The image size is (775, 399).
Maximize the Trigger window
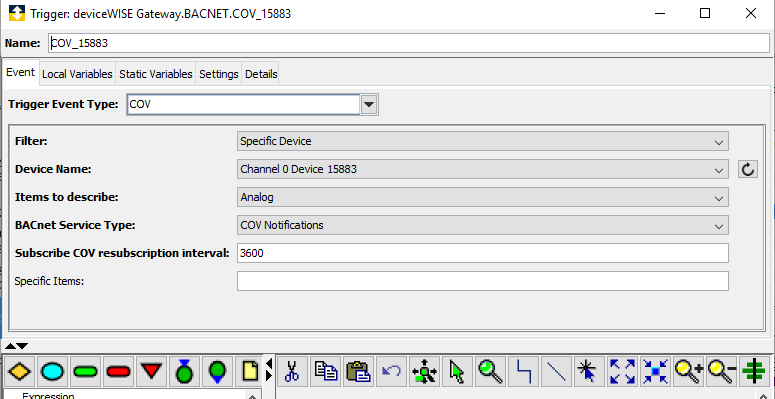tap(705, 13)
